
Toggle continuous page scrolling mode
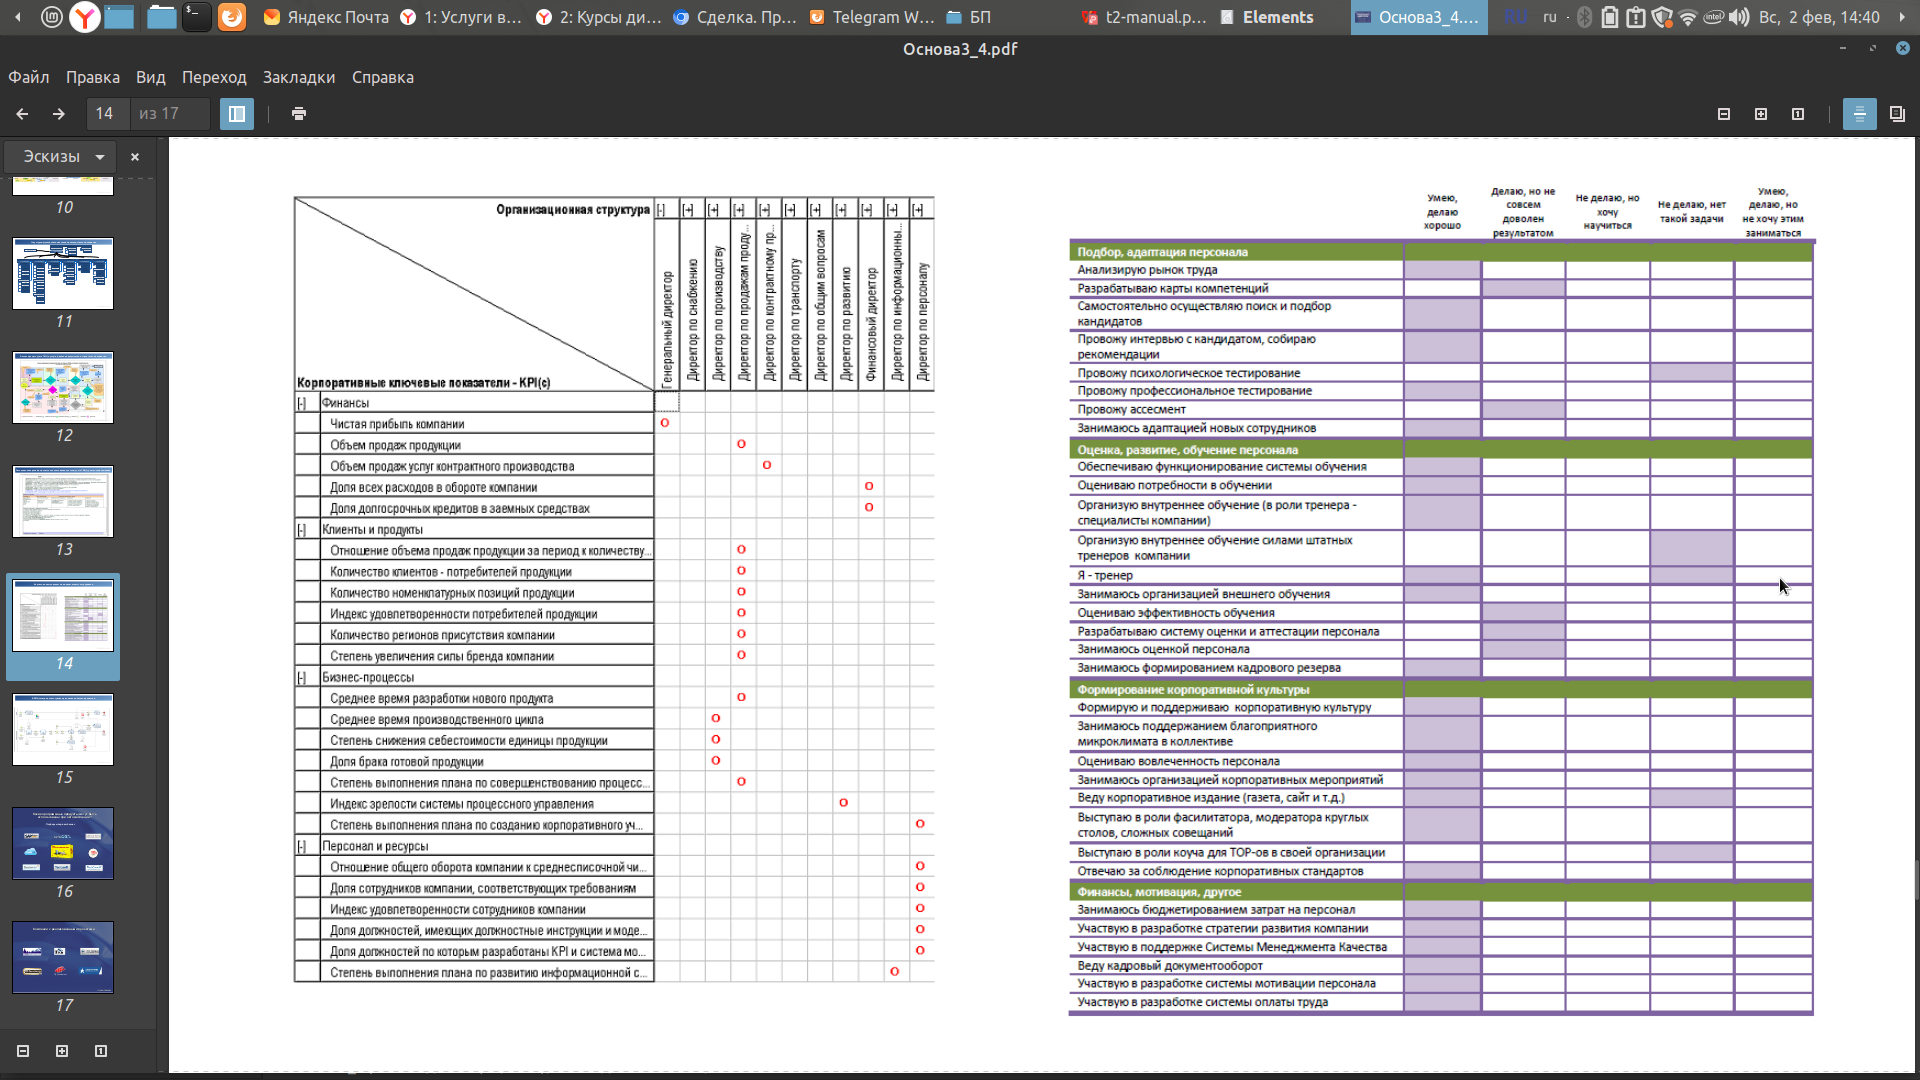pyautogui.click(x=1860, y=114)
